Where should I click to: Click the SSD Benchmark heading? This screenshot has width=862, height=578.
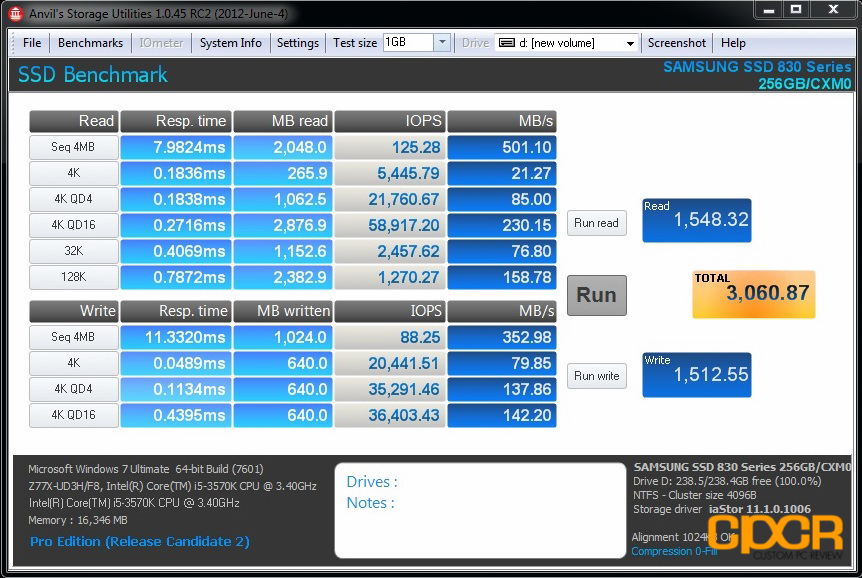click(x=92, y=74)
